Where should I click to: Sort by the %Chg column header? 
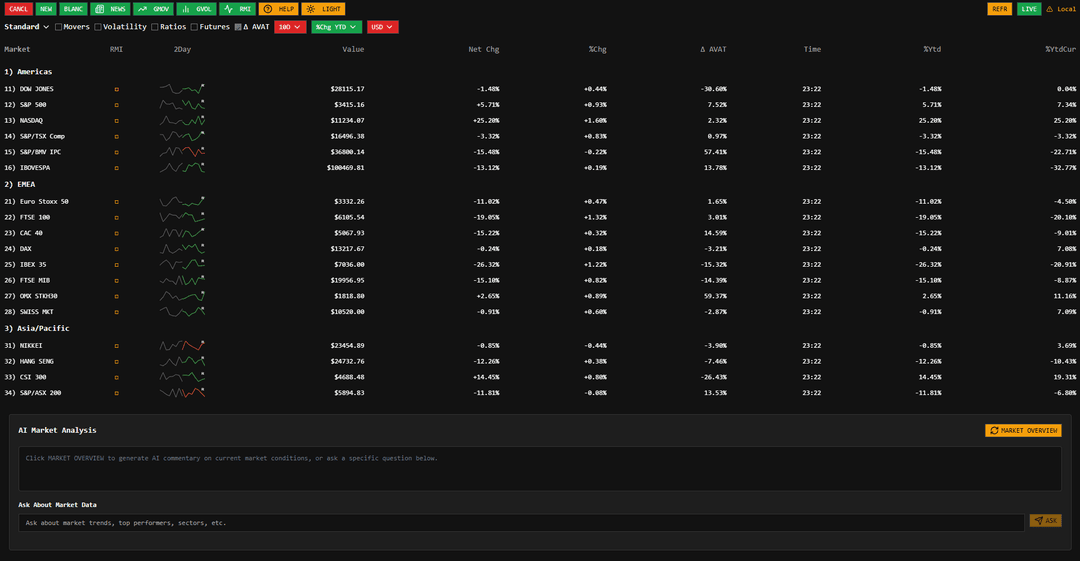tap(597, 50)
